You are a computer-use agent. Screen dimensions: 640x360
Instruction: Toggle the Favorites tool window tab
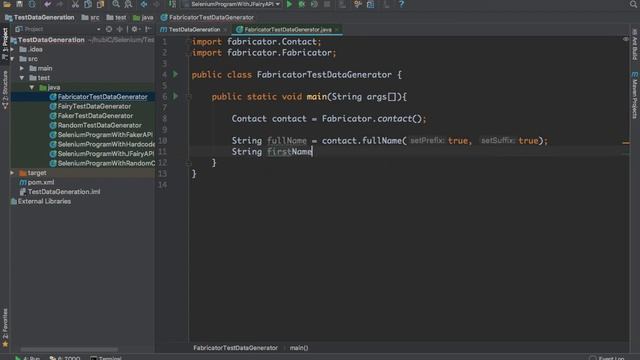coord(5,328)
